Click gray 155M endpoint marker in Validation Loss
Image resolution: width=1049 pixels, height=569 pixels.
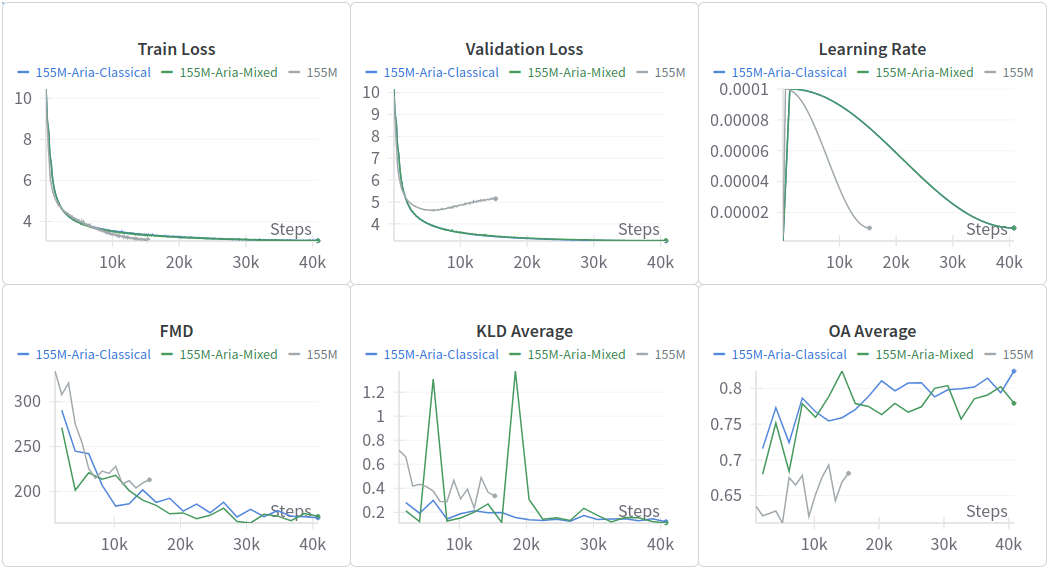tap(495, 199)
